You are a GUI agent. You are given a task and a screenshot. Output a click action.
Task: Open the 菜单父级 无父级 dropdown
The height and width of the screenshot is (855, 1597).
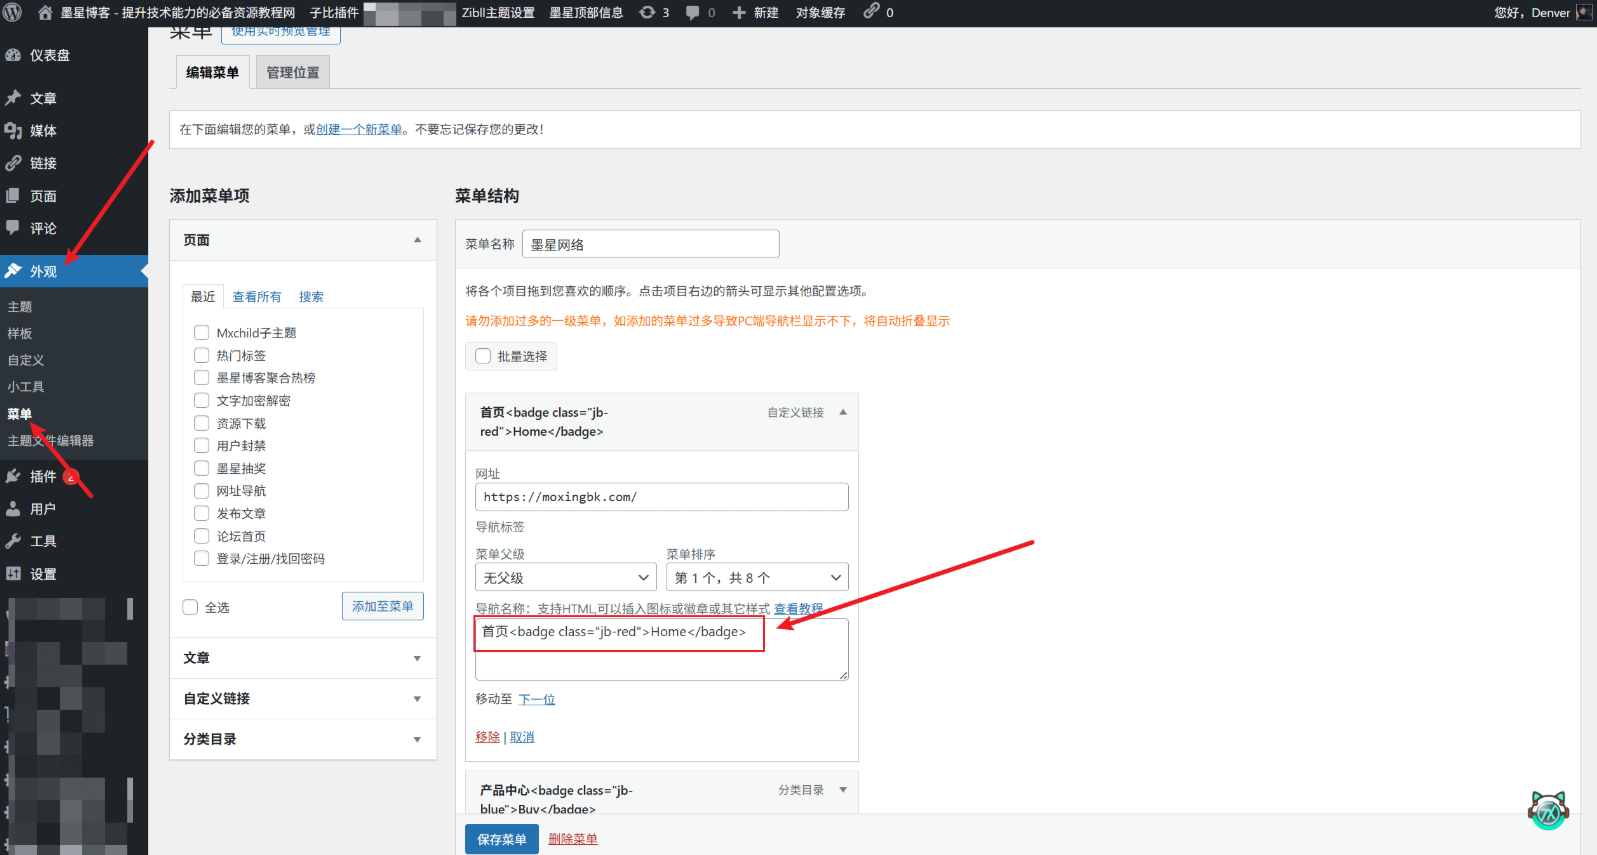566,577
